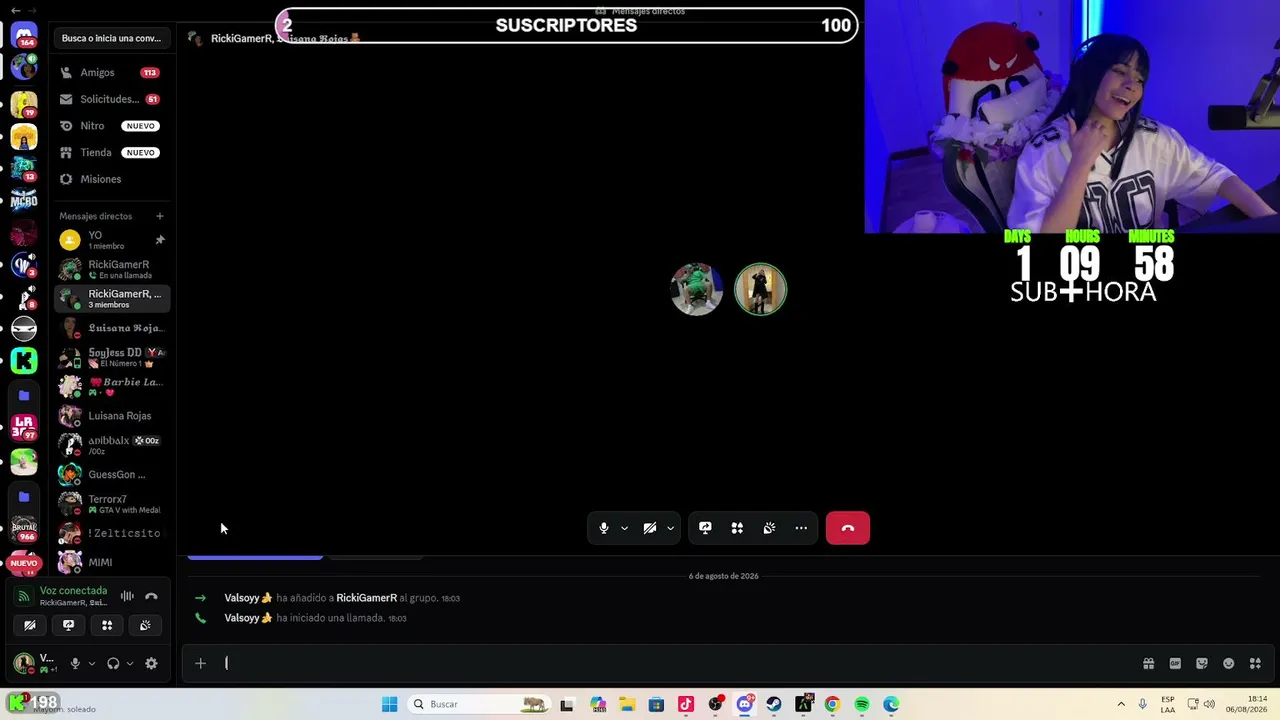The width and height of the screenshot is (1280, 720).
Task: Open the Amigos page
Action: (111, 72)
